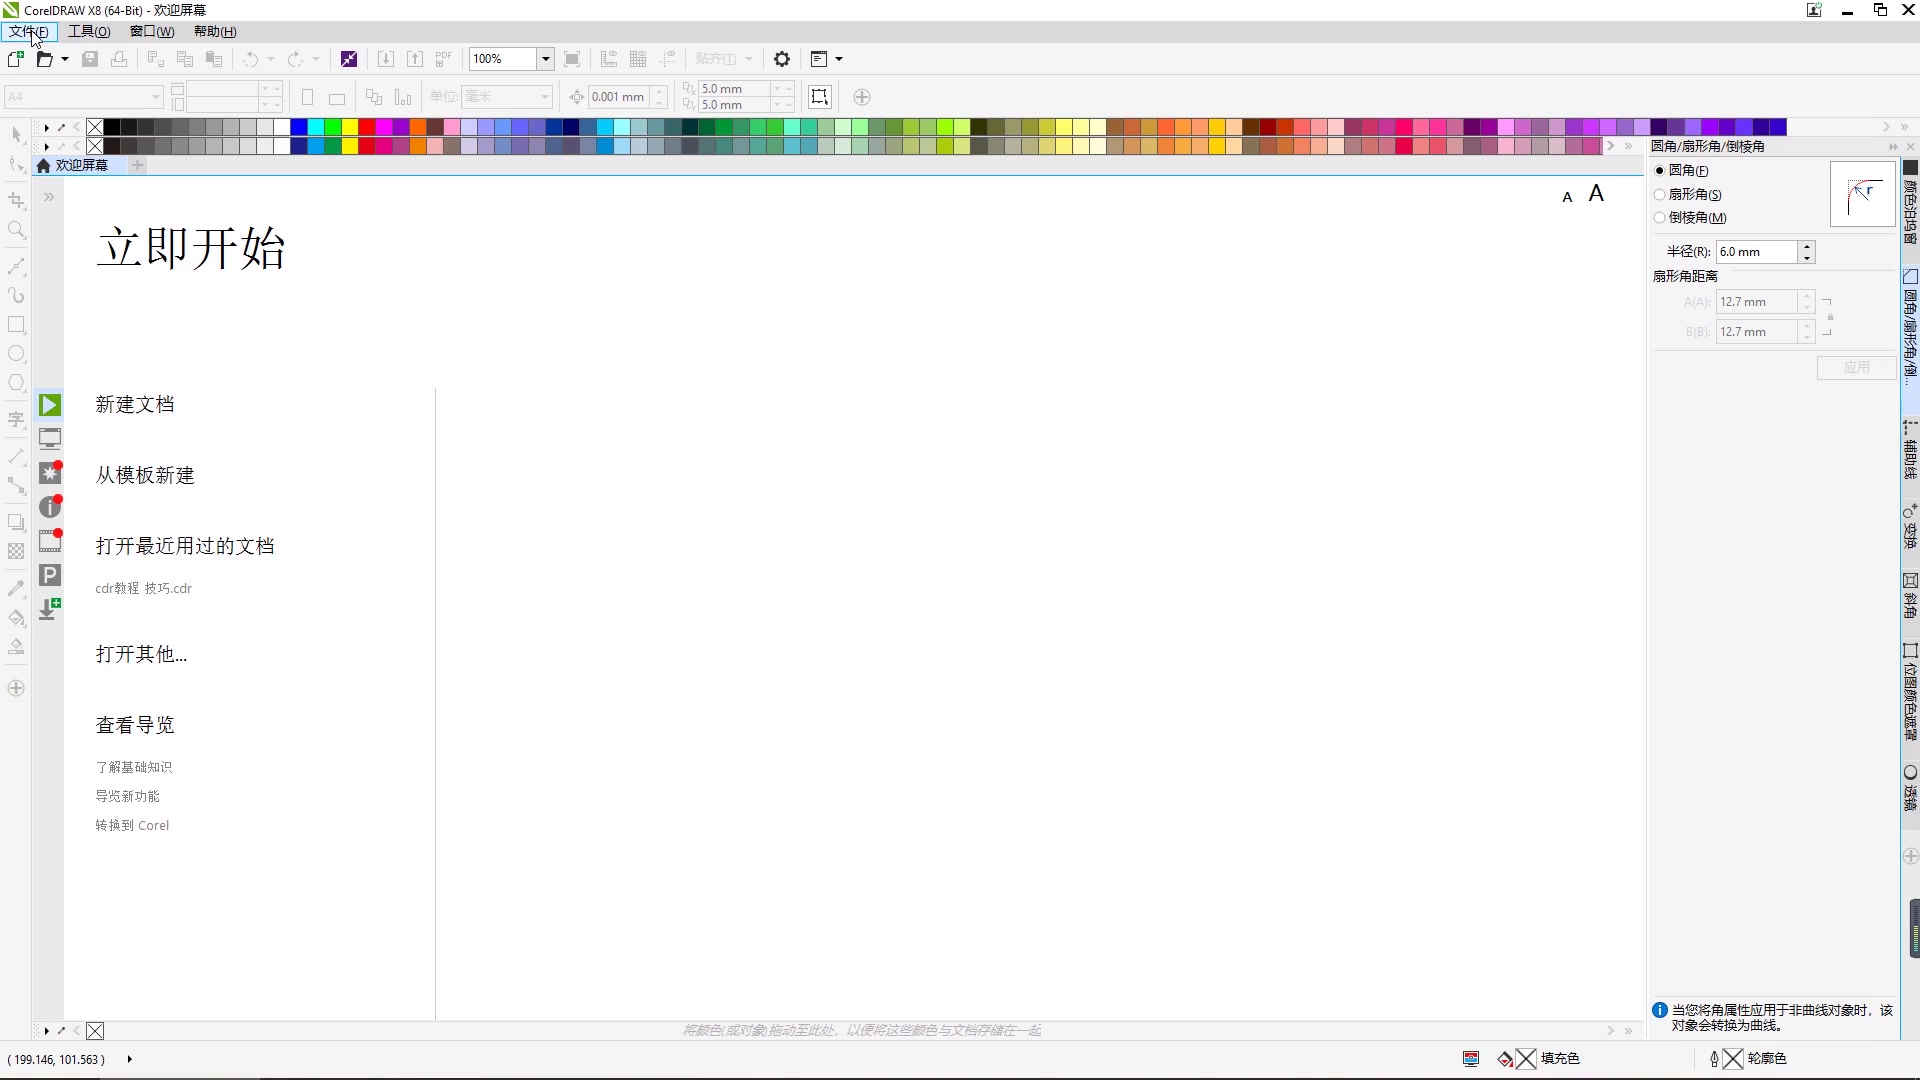Expand the top palette with double chevron
Viewport: 1920px width, 1080px height.
1904,127
